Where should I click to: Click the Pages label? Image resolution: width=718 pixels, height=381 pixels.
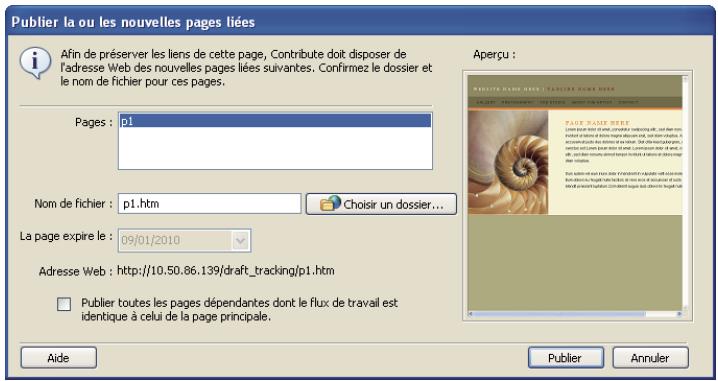click(x=94, y=122)
